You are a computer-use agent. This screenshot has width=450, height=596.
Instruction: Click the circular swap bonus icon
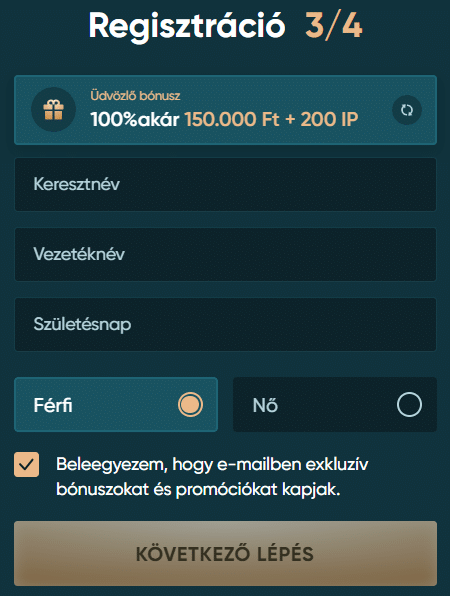pos(407,110)
